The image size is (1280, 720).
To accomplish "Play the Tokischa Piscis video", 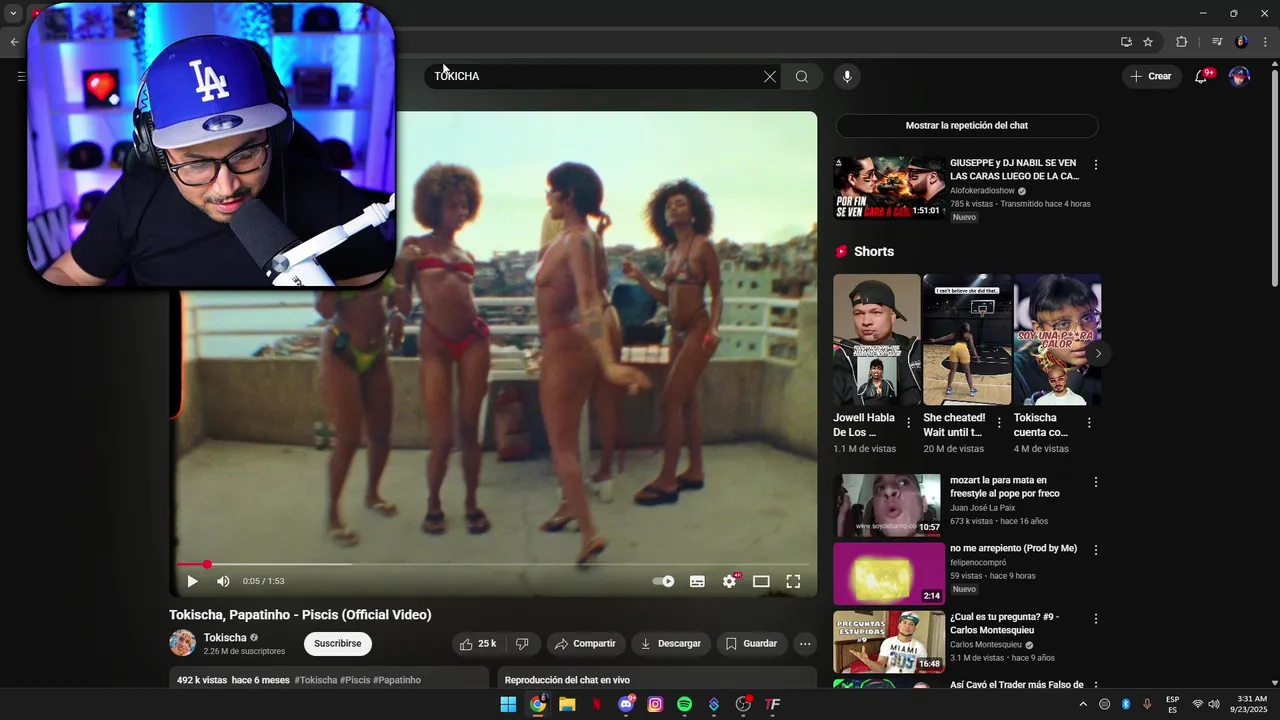I will 192,581.
